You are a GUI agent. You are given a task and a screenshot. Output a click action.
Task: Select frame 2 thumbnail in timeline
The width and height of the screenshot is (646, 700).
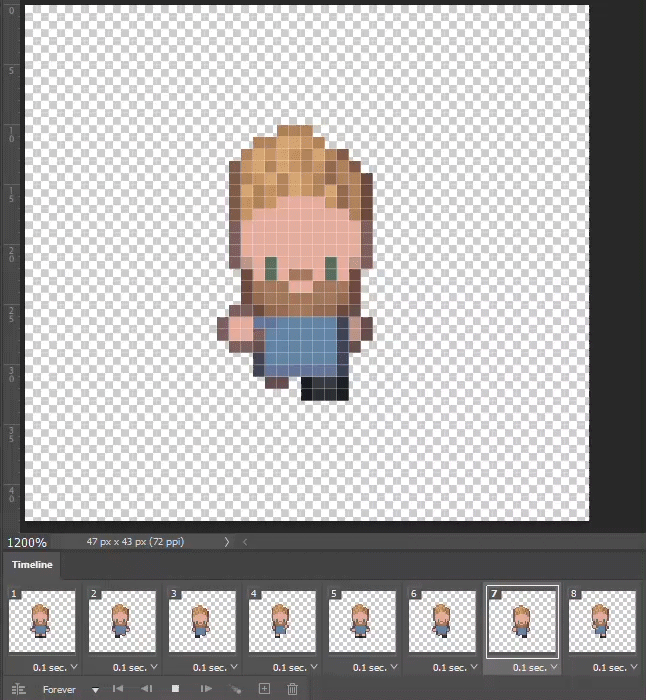[122, 621]
